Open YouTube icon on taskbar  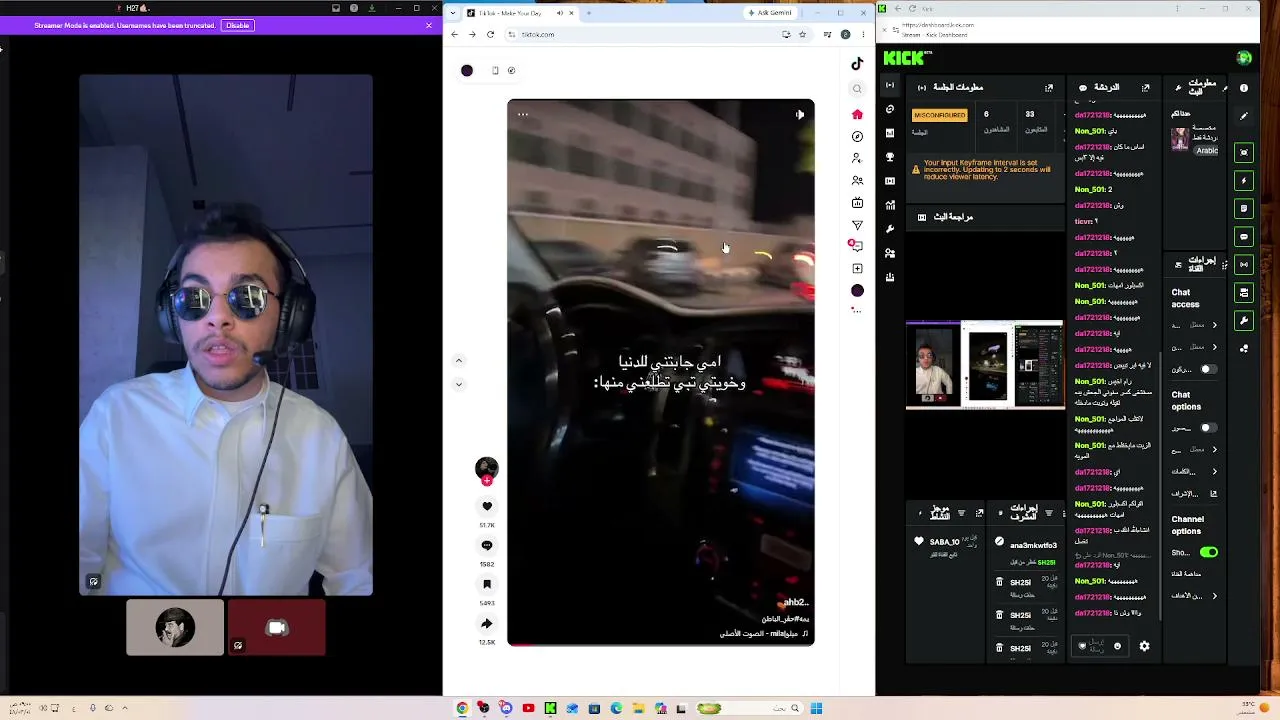click(528, 708)
